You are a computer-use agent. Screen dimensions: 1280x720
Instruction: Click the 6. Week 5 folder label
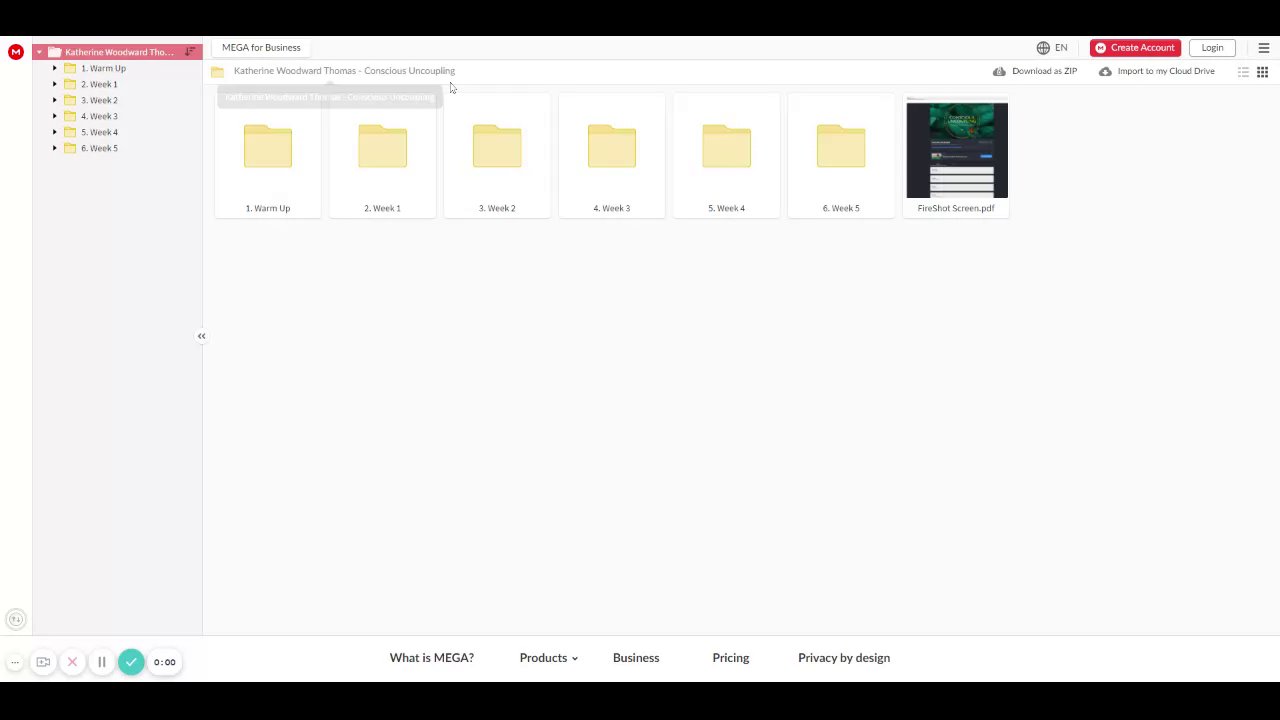click(x=841, y=208)
